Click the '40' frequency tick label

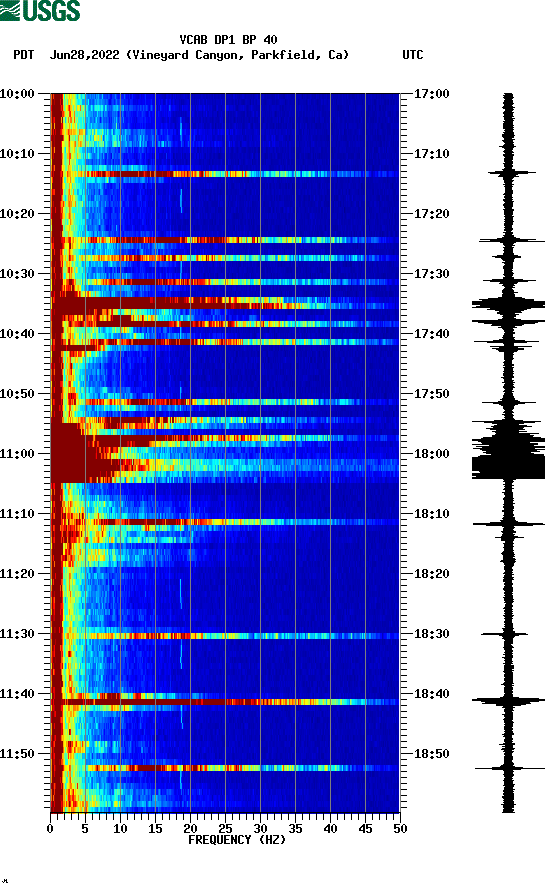tap(330, 829)
